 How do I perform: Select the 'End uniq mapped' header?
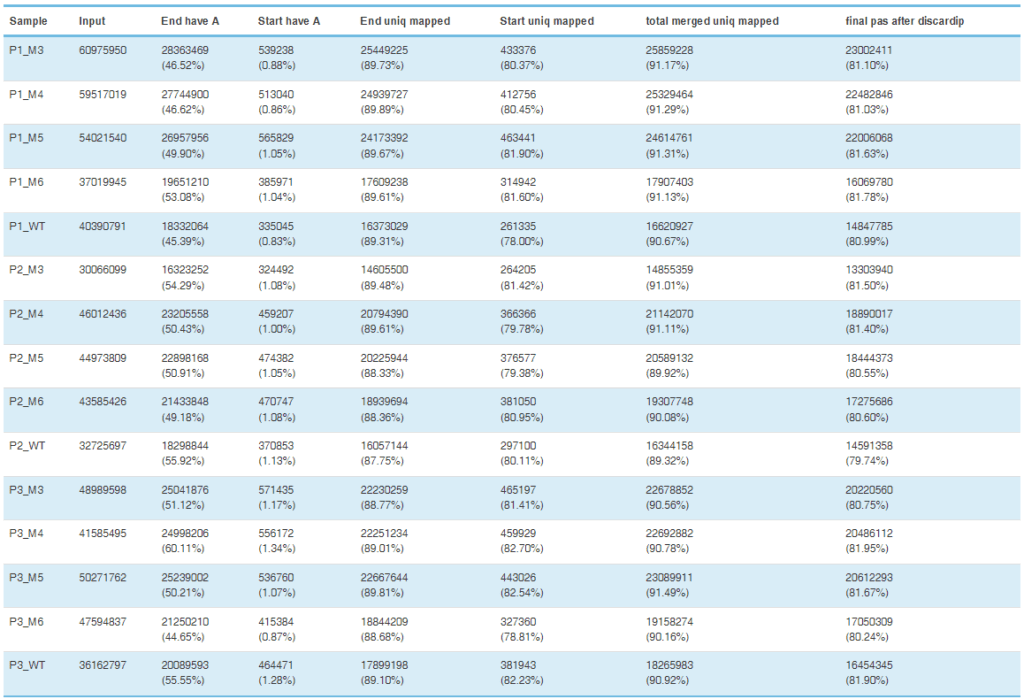click(404, 21)
